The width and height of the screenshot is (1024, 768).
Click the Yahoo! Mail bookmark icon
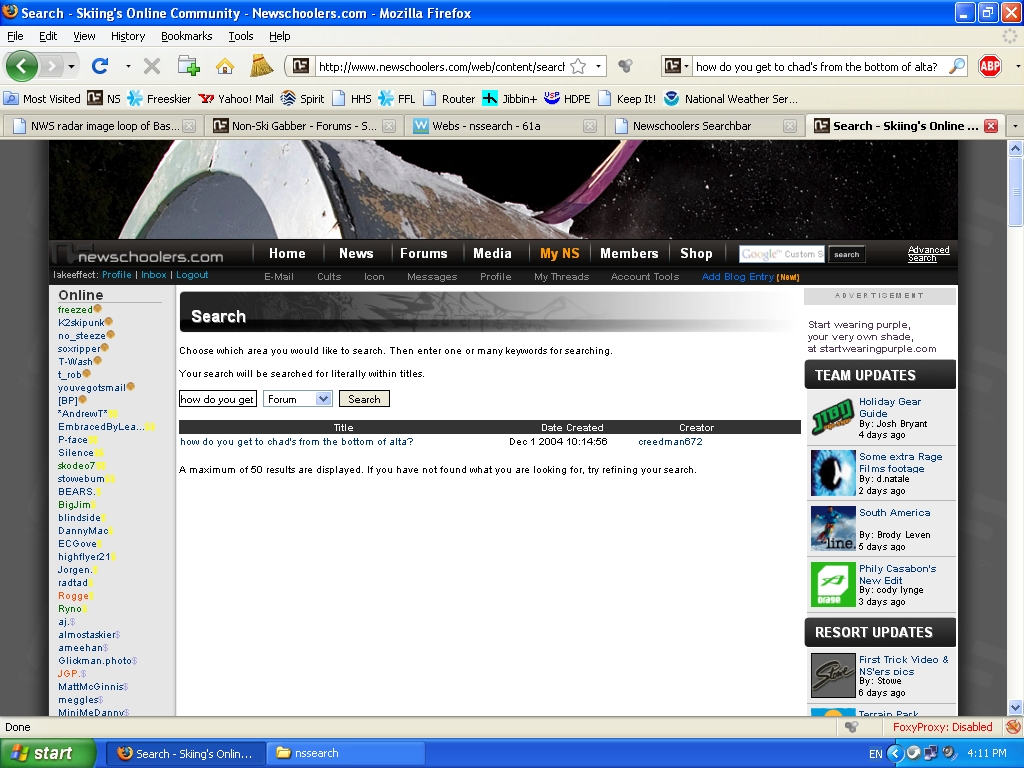207,98
